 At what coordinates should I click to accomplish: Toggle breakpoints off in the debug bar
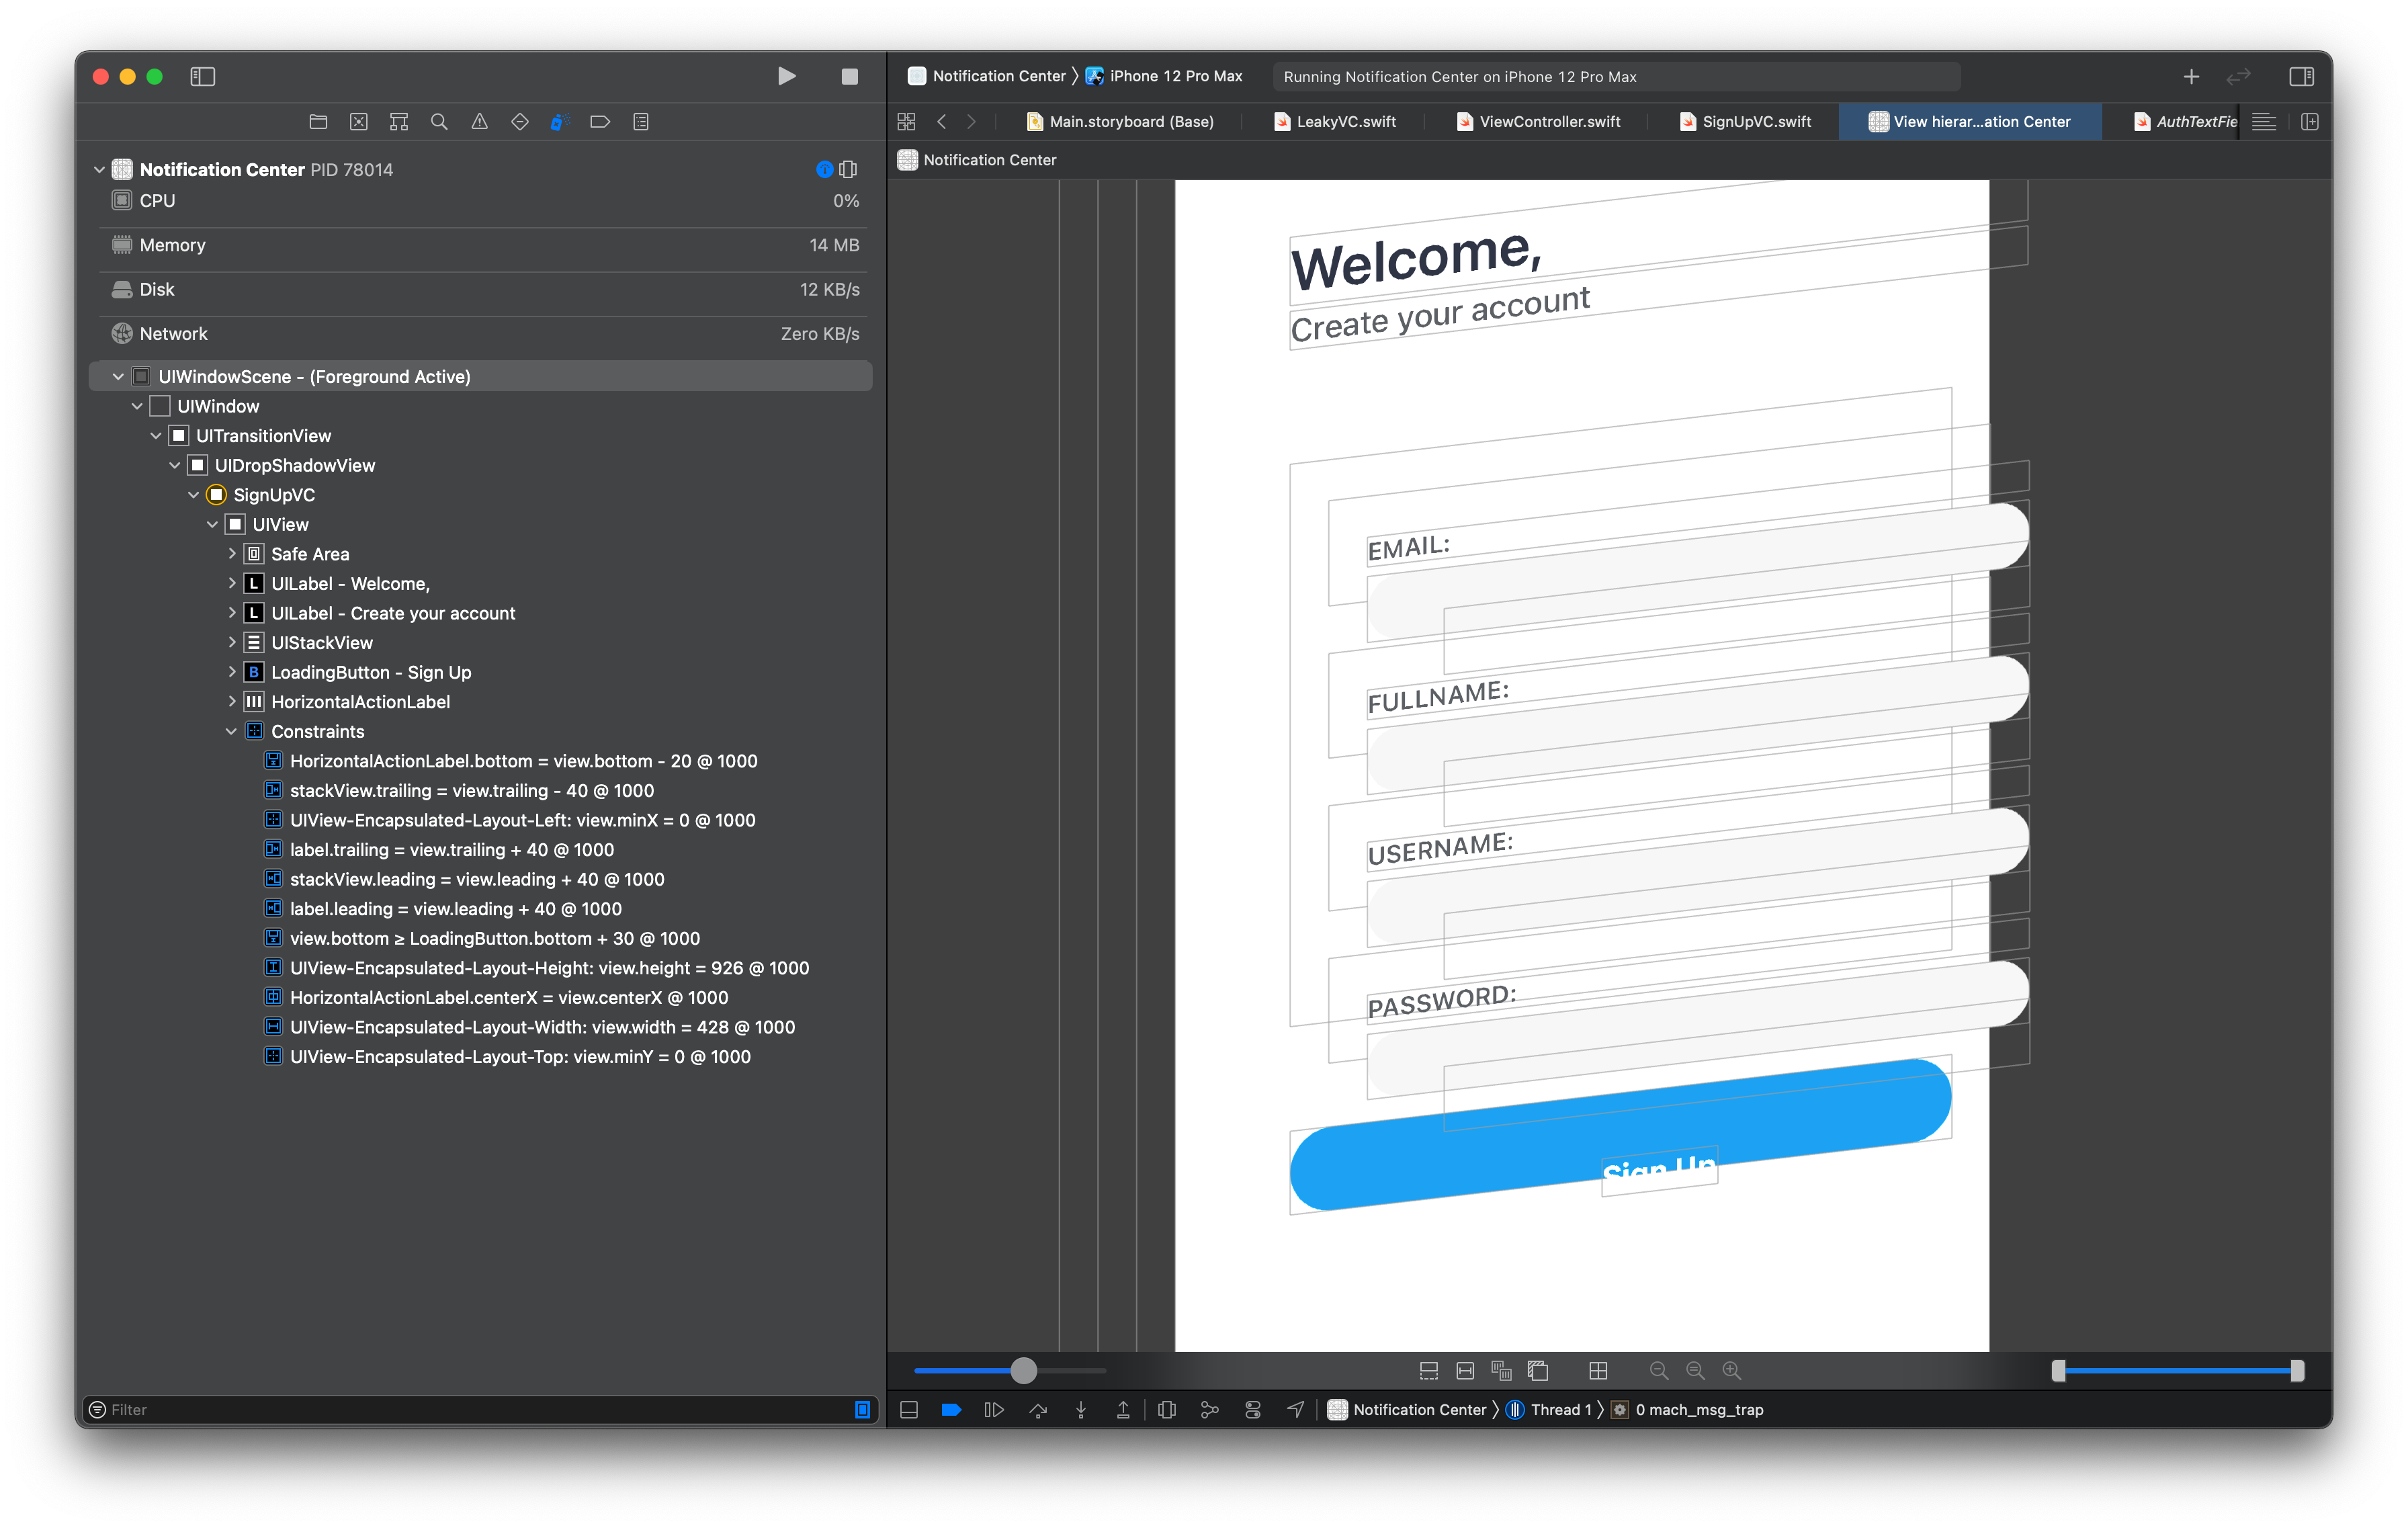coord(951,1409)
